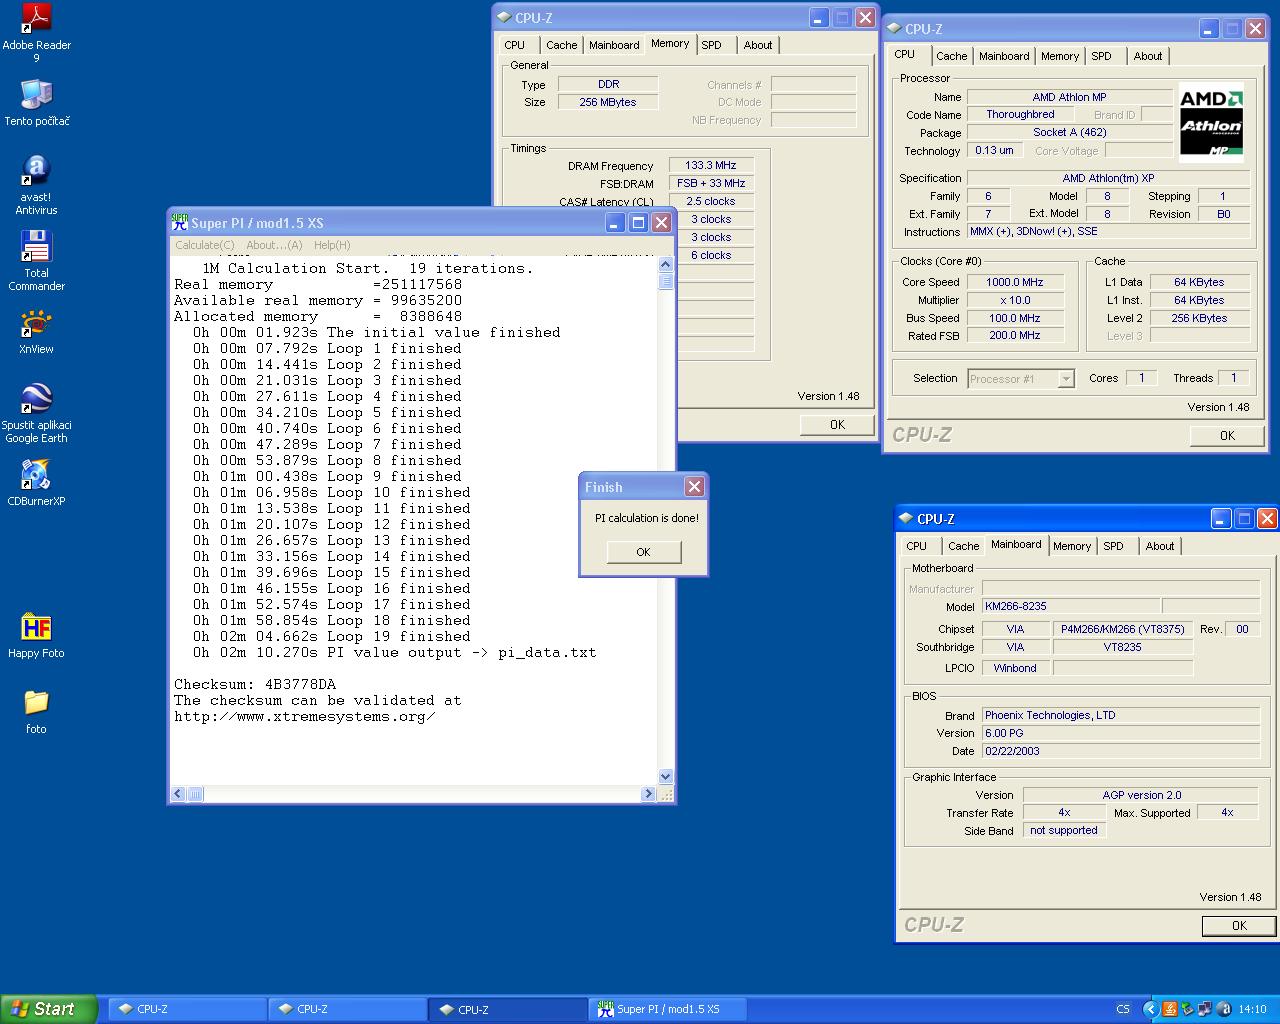Launch avast! Antivirus desktop shortcut
Image resolution: width=1280 pixels, height=1024 pixels.
[x=36, y=185]
